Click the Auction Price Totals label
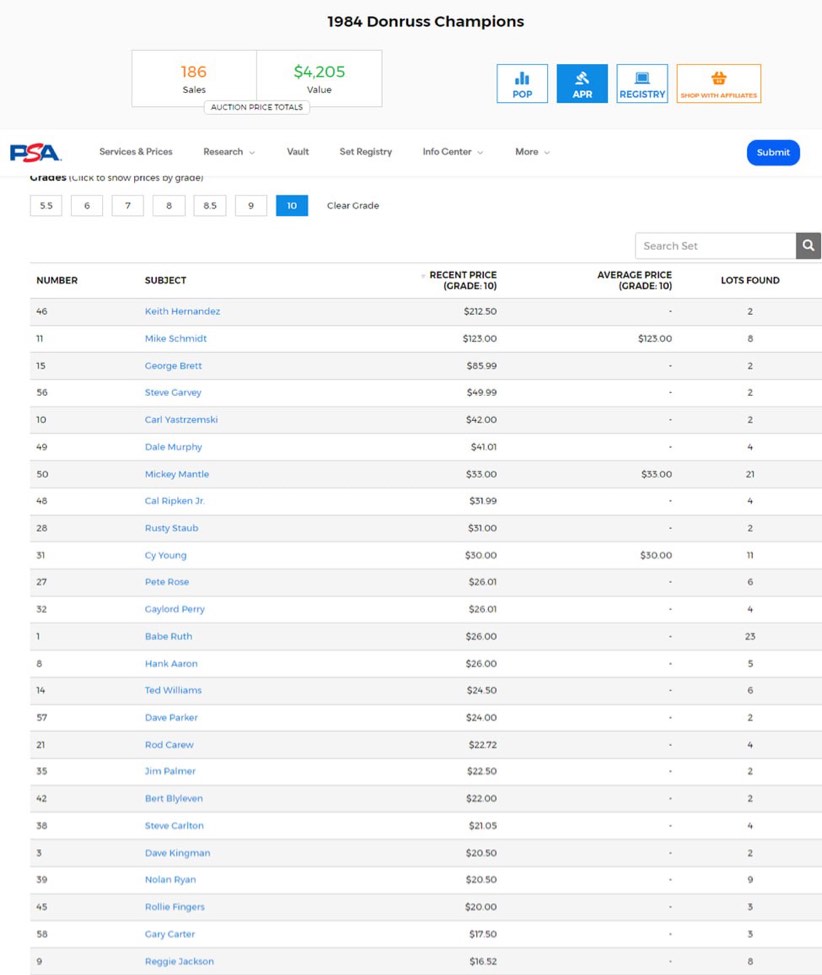This screenshot has width=822, height=975. [257, 108]
